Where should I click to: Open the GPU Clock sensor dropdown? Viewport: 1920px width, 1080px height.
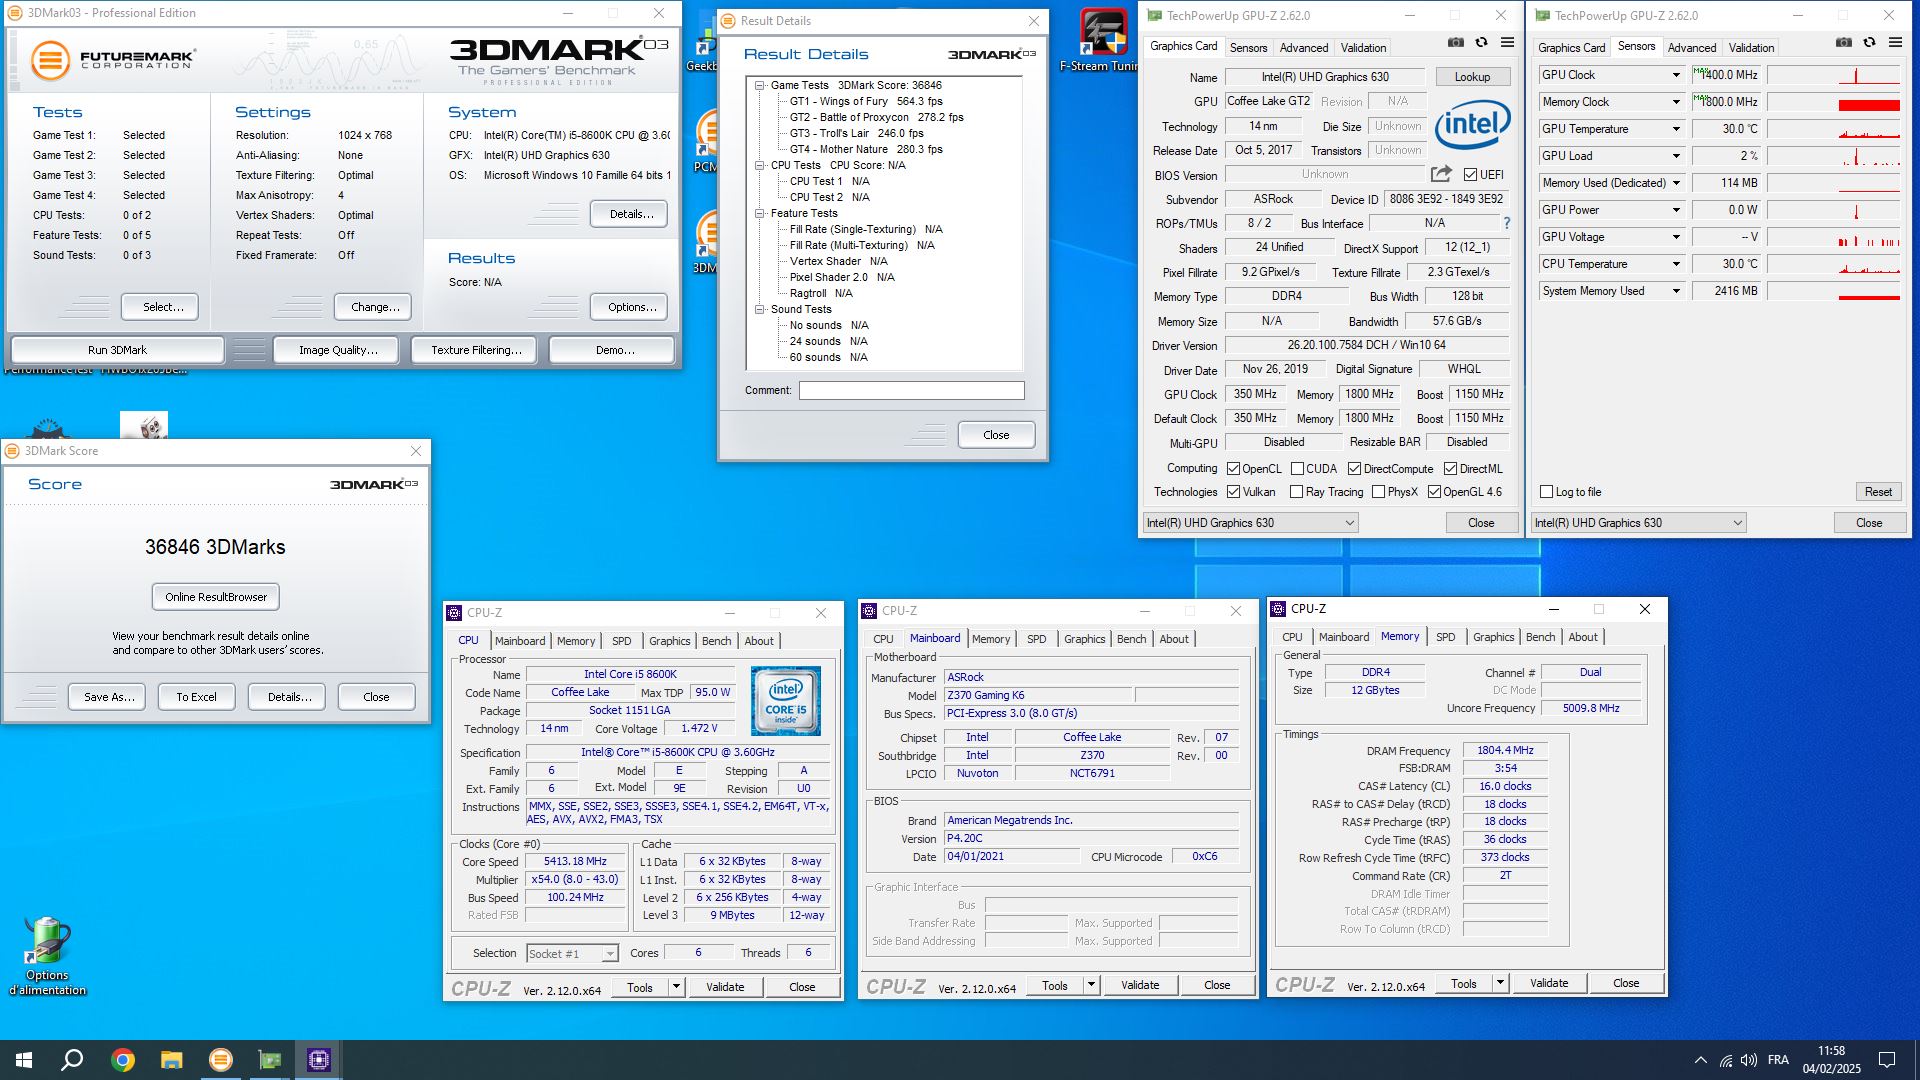point(1677,75)
